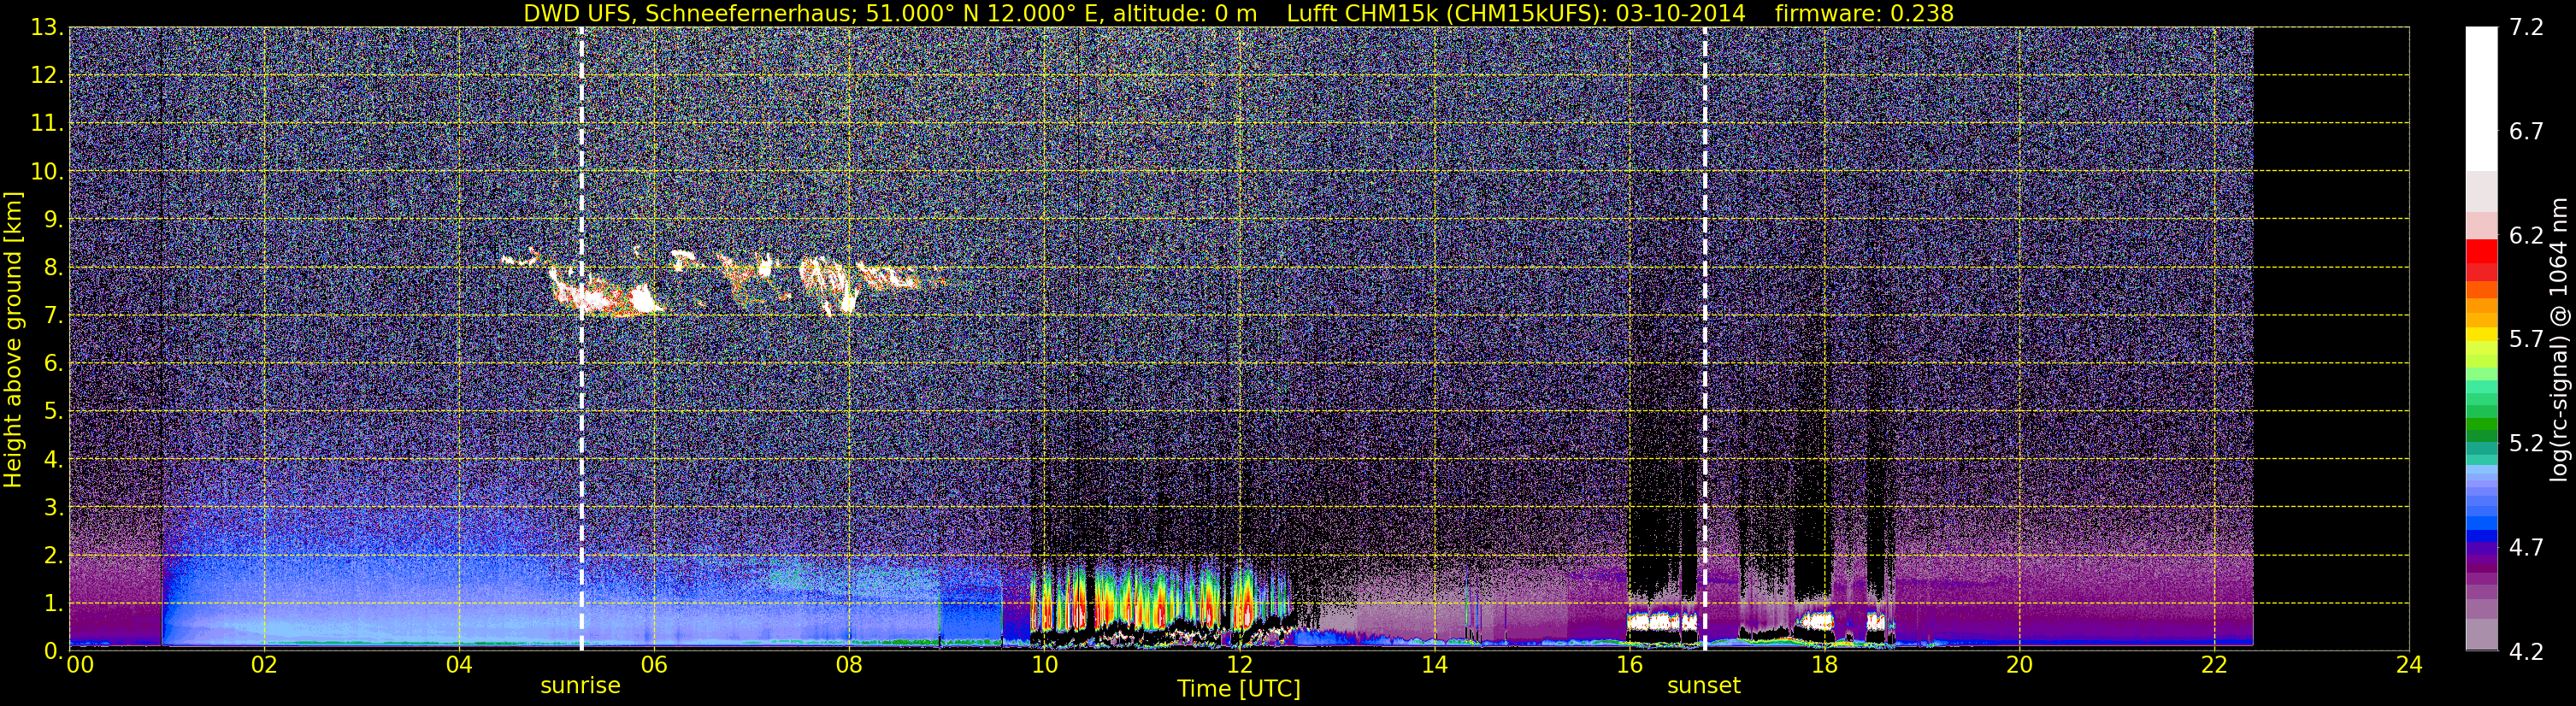This screenshot has width=2576, height=706.
Task: Click the 'sunrise' label below the axis
Action: [580, 685]
